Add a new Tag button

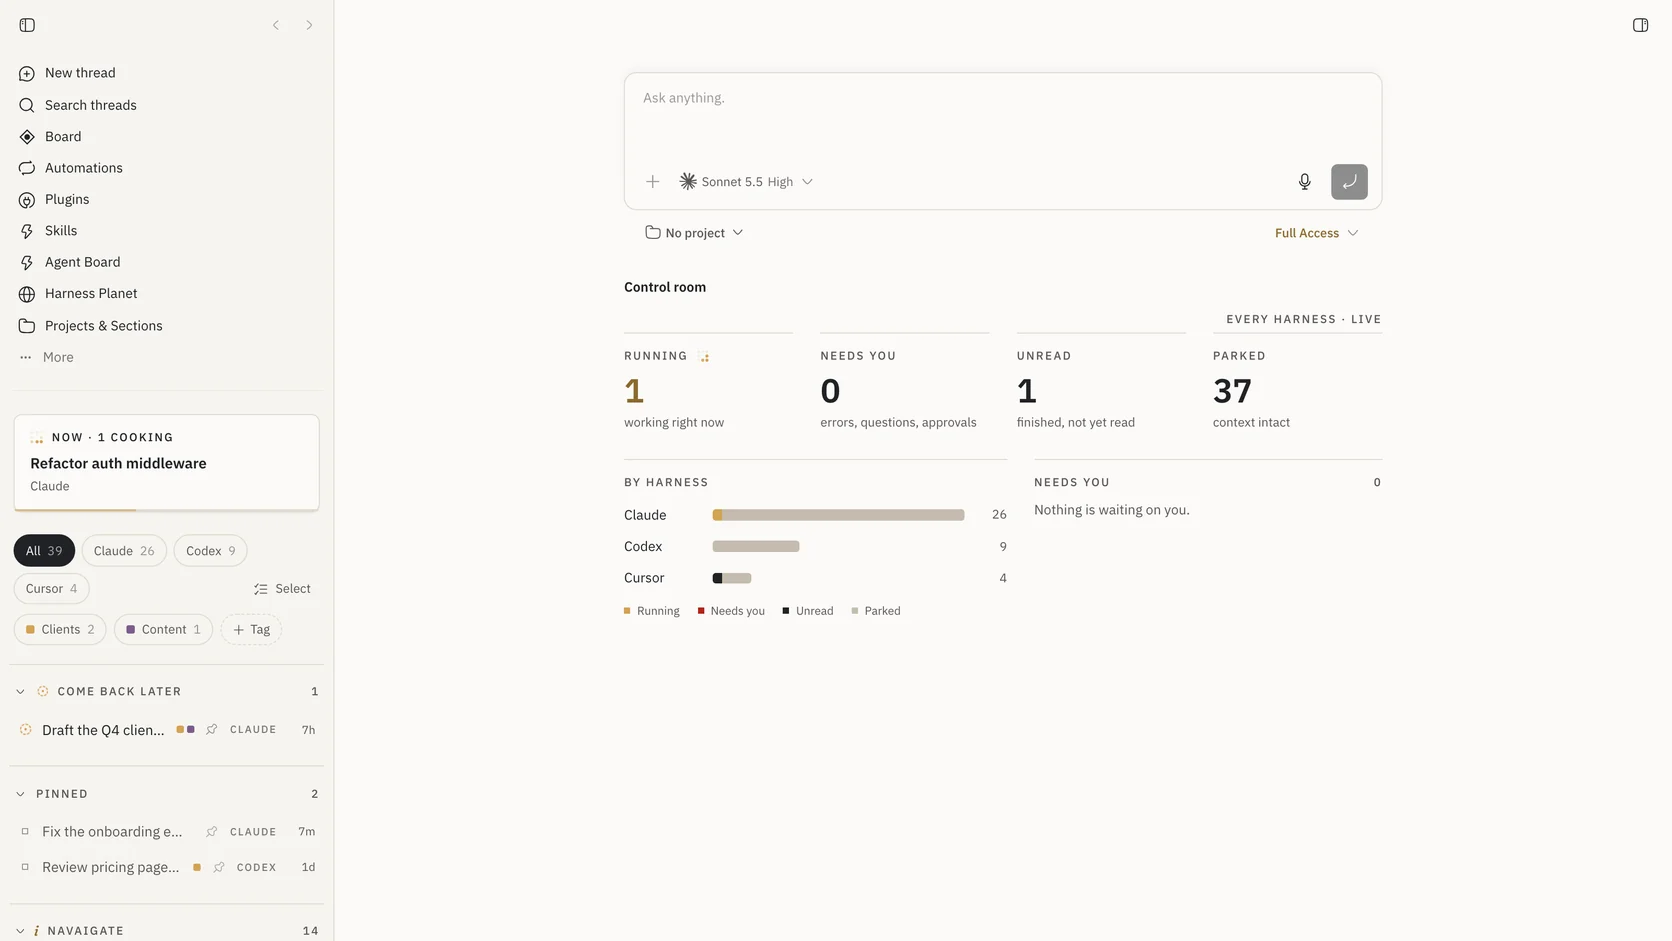251,630
